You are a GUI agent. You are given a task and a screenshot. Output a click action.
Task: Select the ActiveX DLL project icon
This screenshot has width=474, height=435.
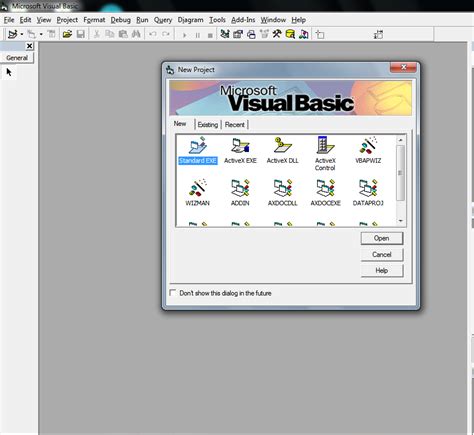pyautogui.click(x=283, y=151)
